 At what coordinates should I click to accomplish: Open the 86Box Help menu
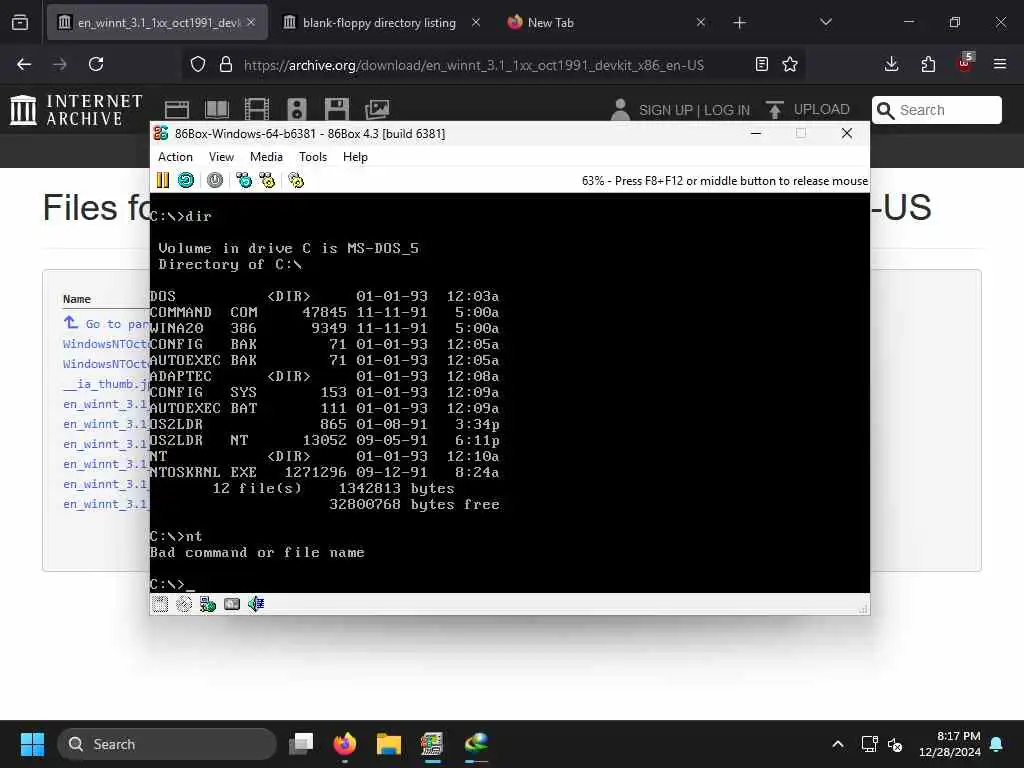(x=355, y=157)
